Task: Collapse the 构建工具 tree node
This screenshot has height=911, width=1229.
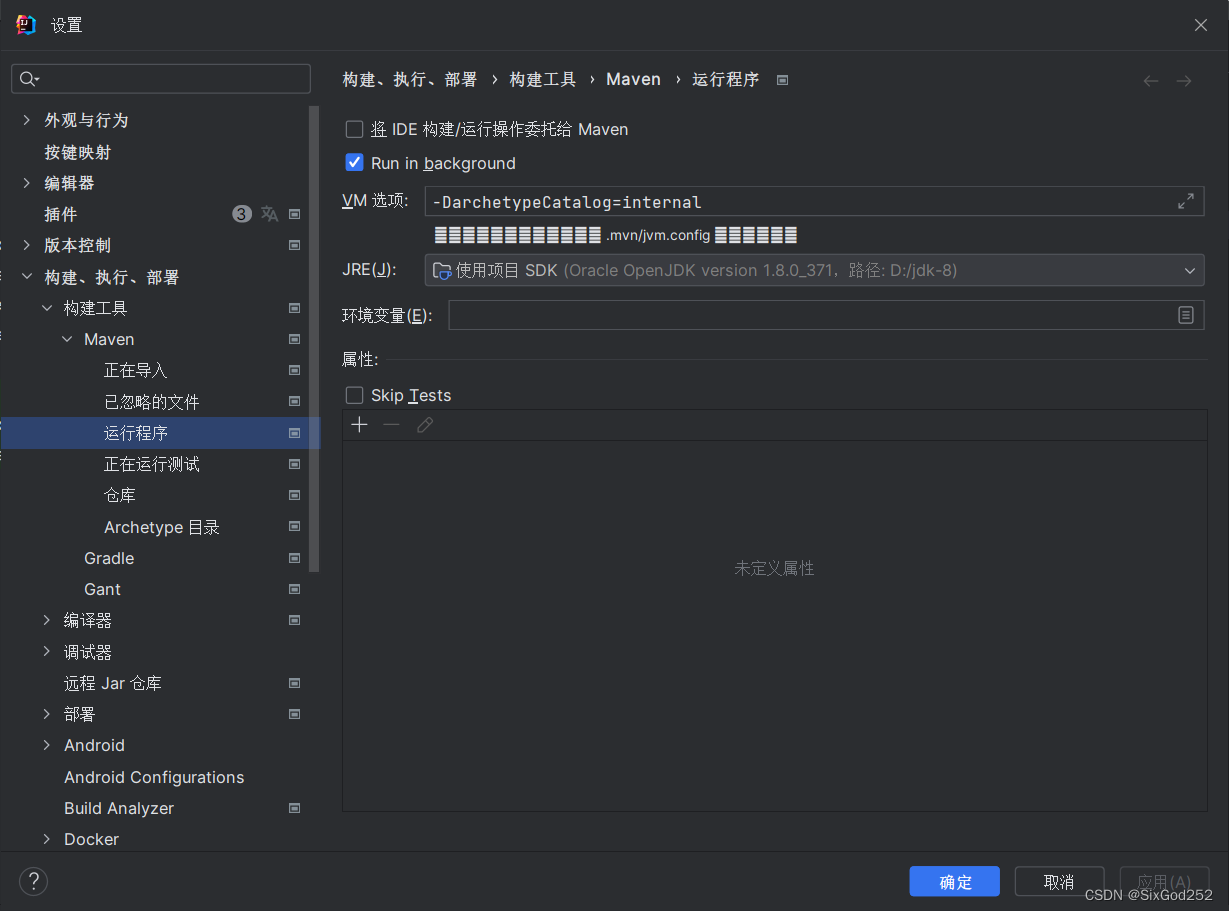Action: tap(47, 308)
